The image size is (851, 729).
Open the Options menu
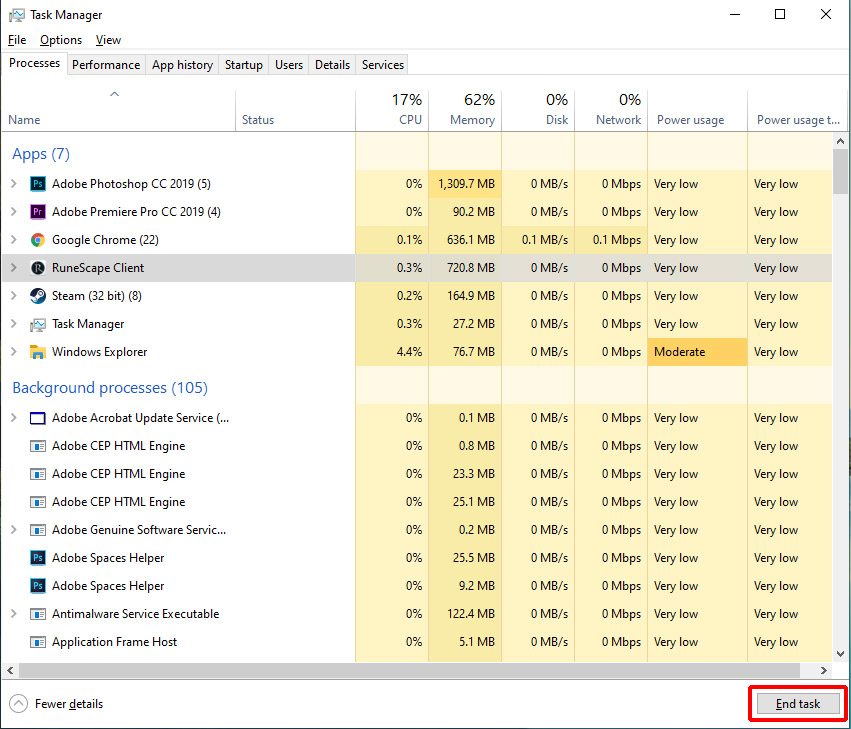point(61,40)
